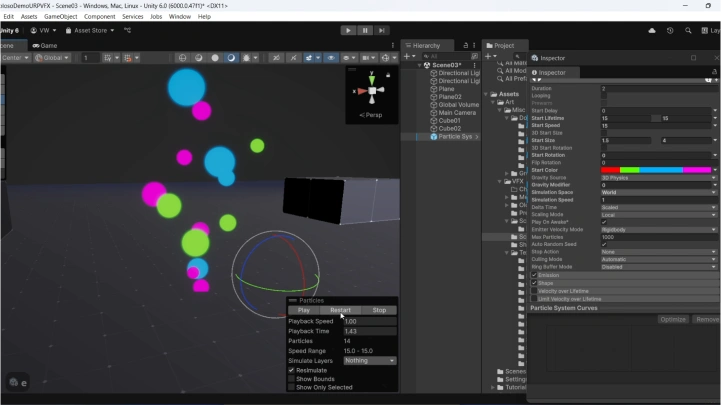
Task: Enable Show Bounds in Particles overlay
Action: tap(291, 379)
